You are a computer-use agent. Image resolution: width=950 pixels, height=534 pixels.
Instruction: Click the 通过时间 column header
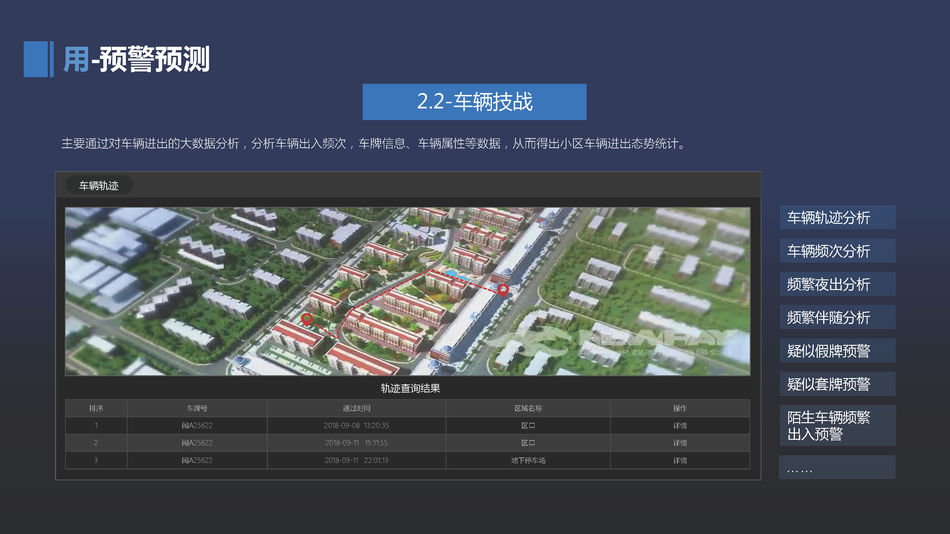coord(356,409)
